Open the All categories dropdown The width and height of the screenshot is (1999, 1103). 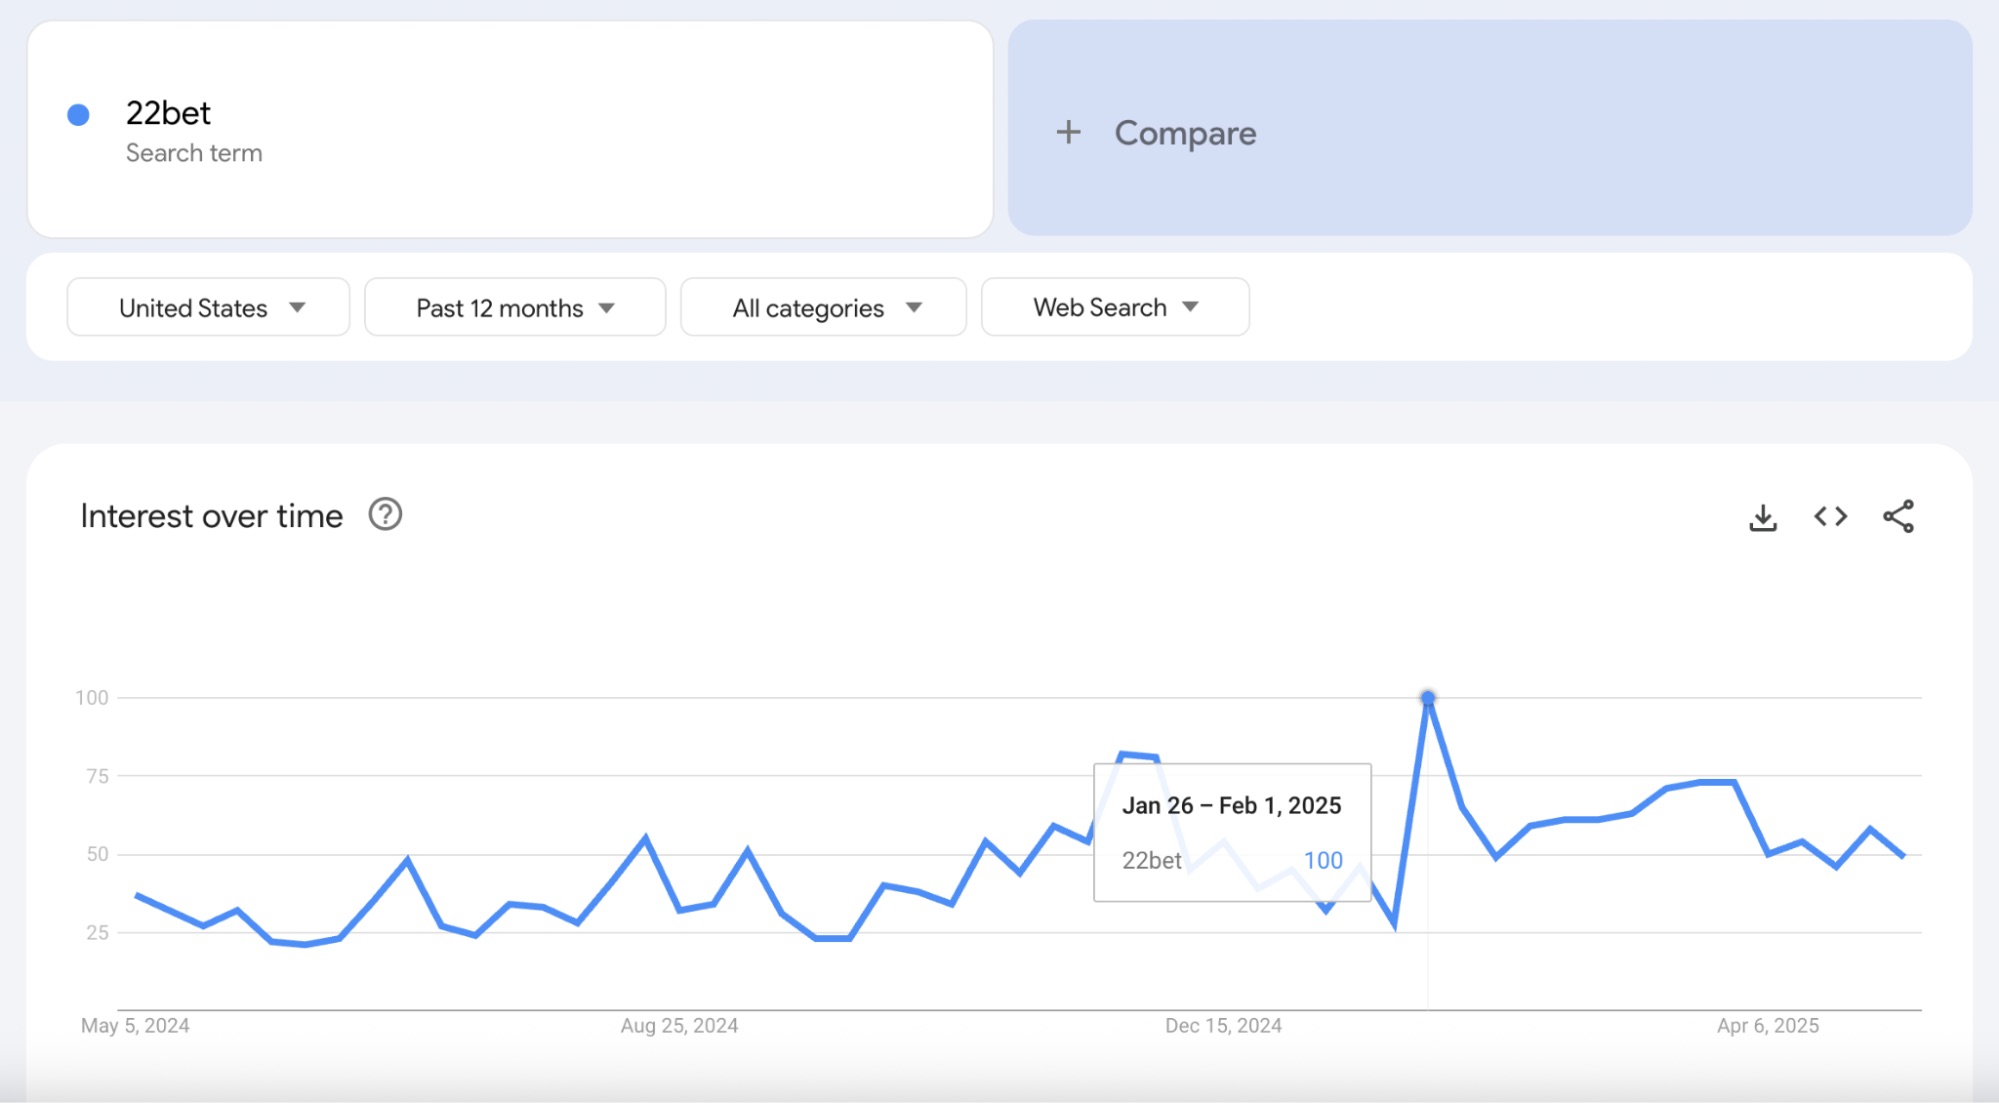(x=823, y=307)
